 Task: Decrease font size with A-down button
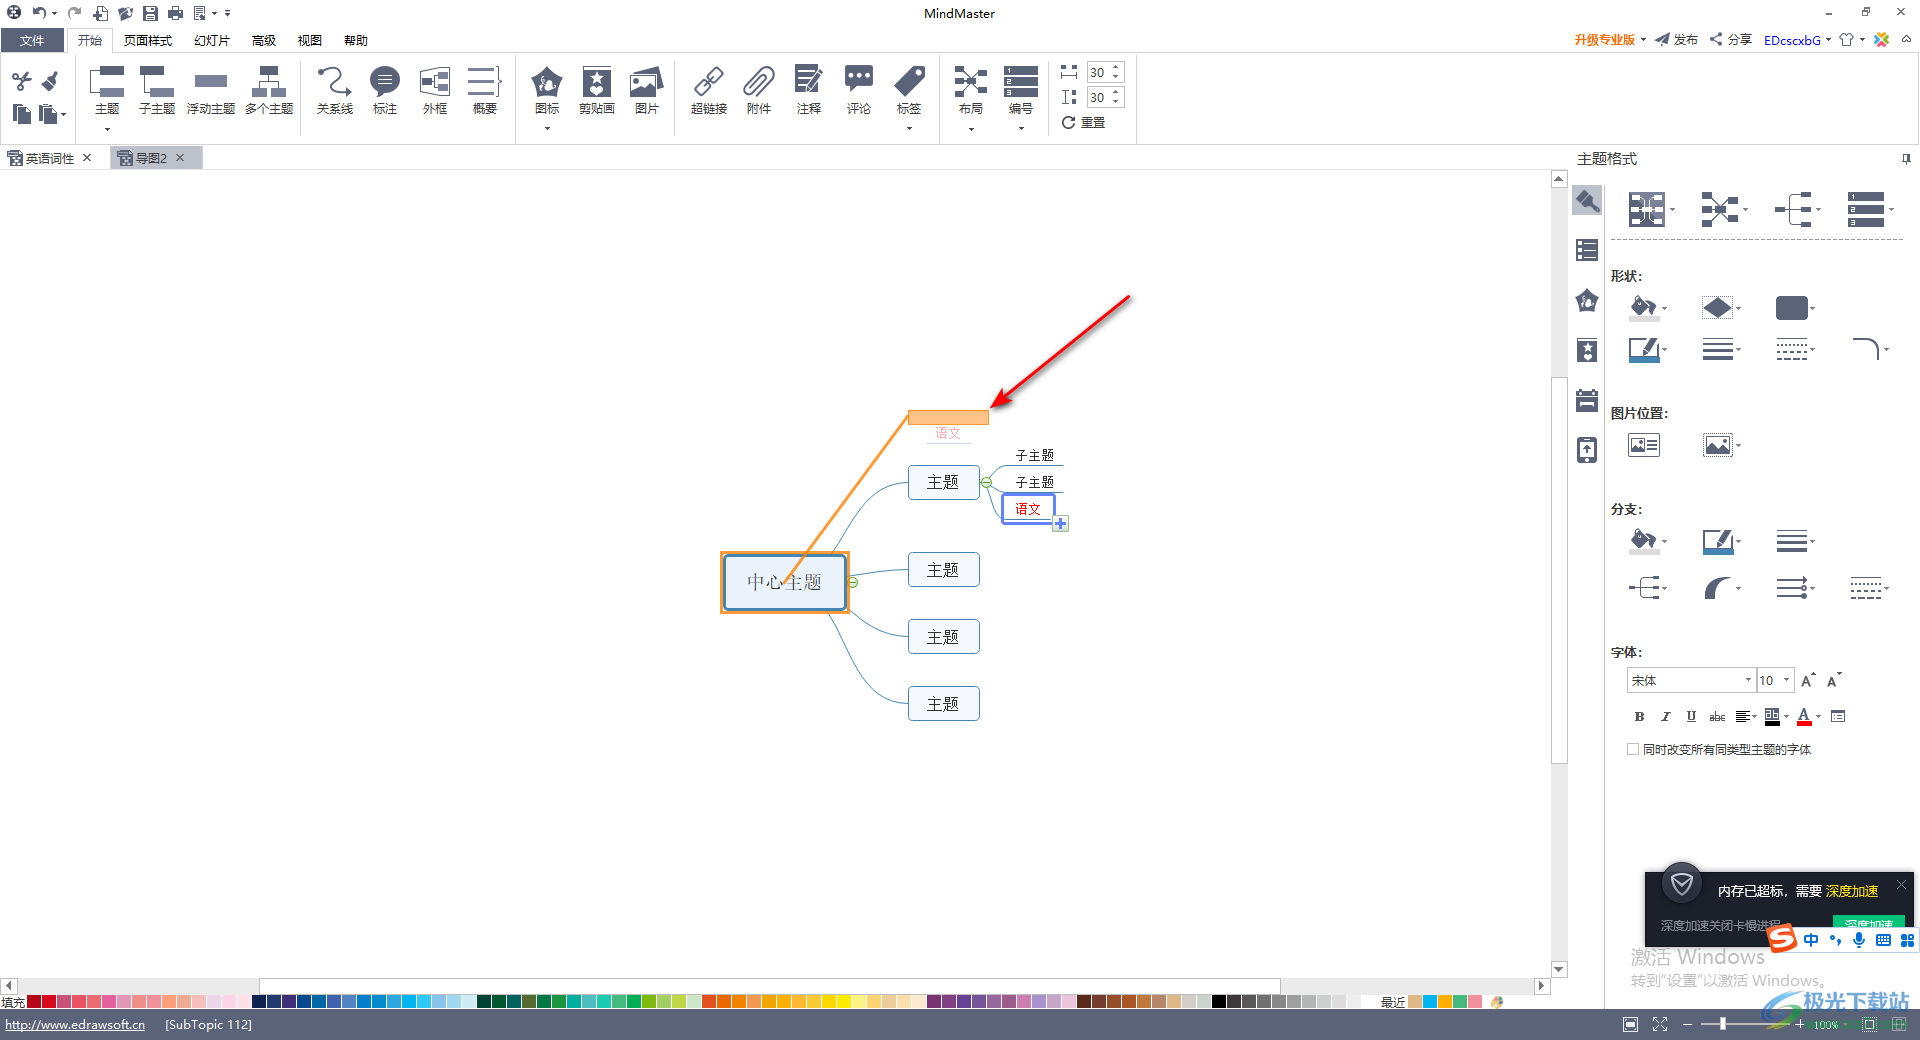click(1834, 680)
